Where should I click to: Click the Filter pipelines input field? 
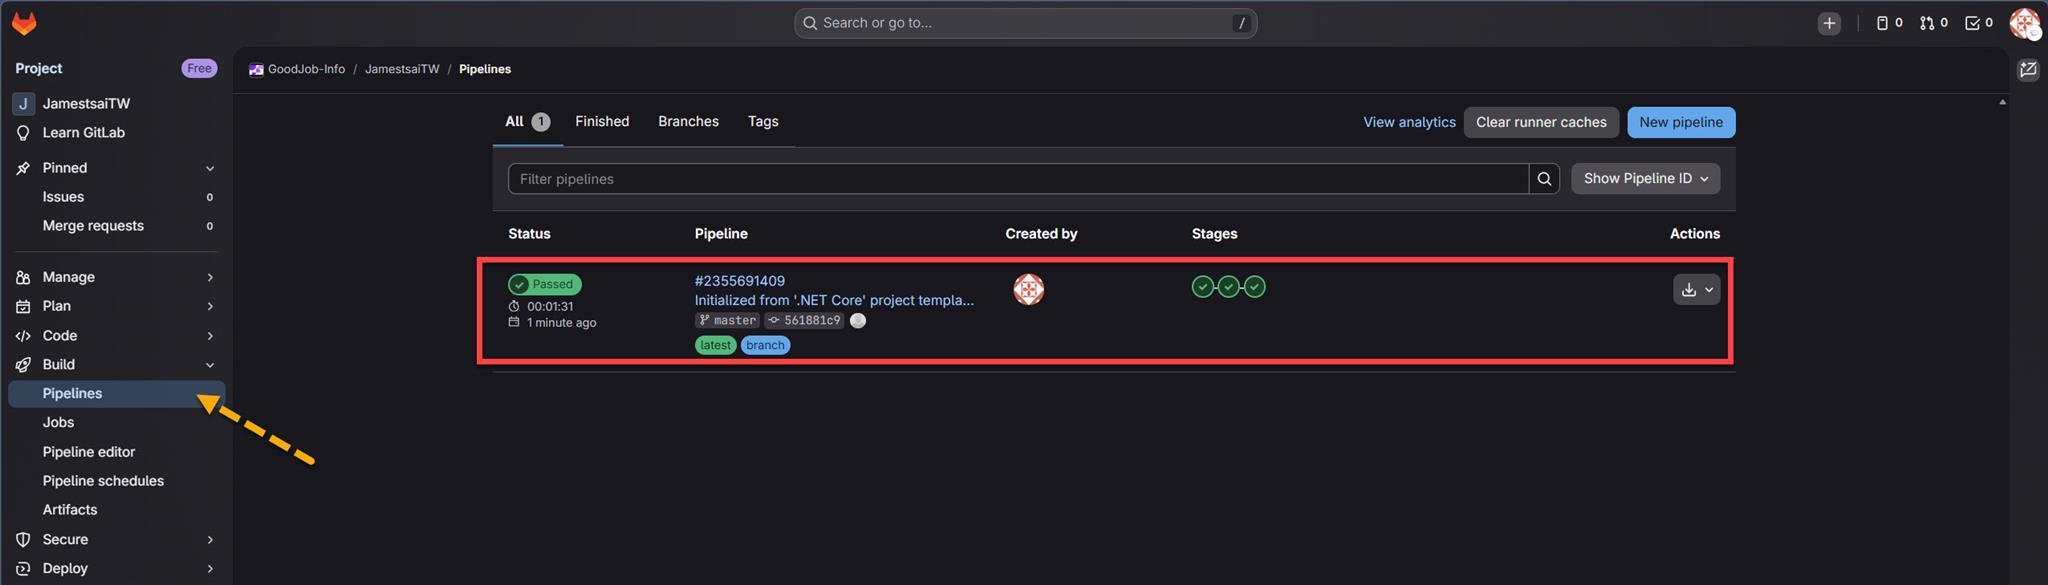tap(1018, 179)
